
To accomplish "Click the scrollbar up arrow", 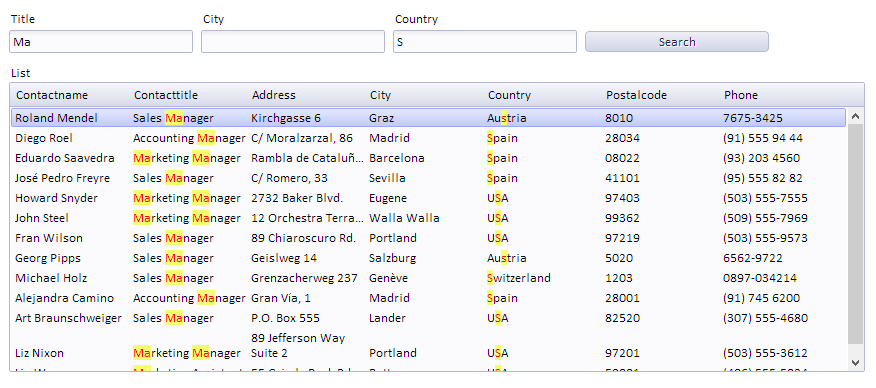I will [855, 117].
